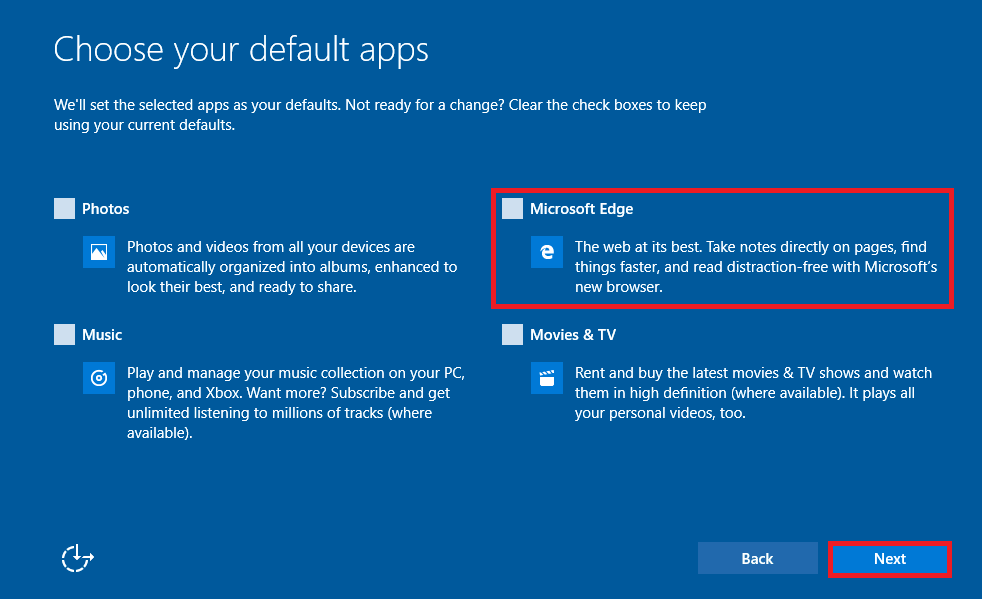Click the Music app disc icon

point(99,378)
